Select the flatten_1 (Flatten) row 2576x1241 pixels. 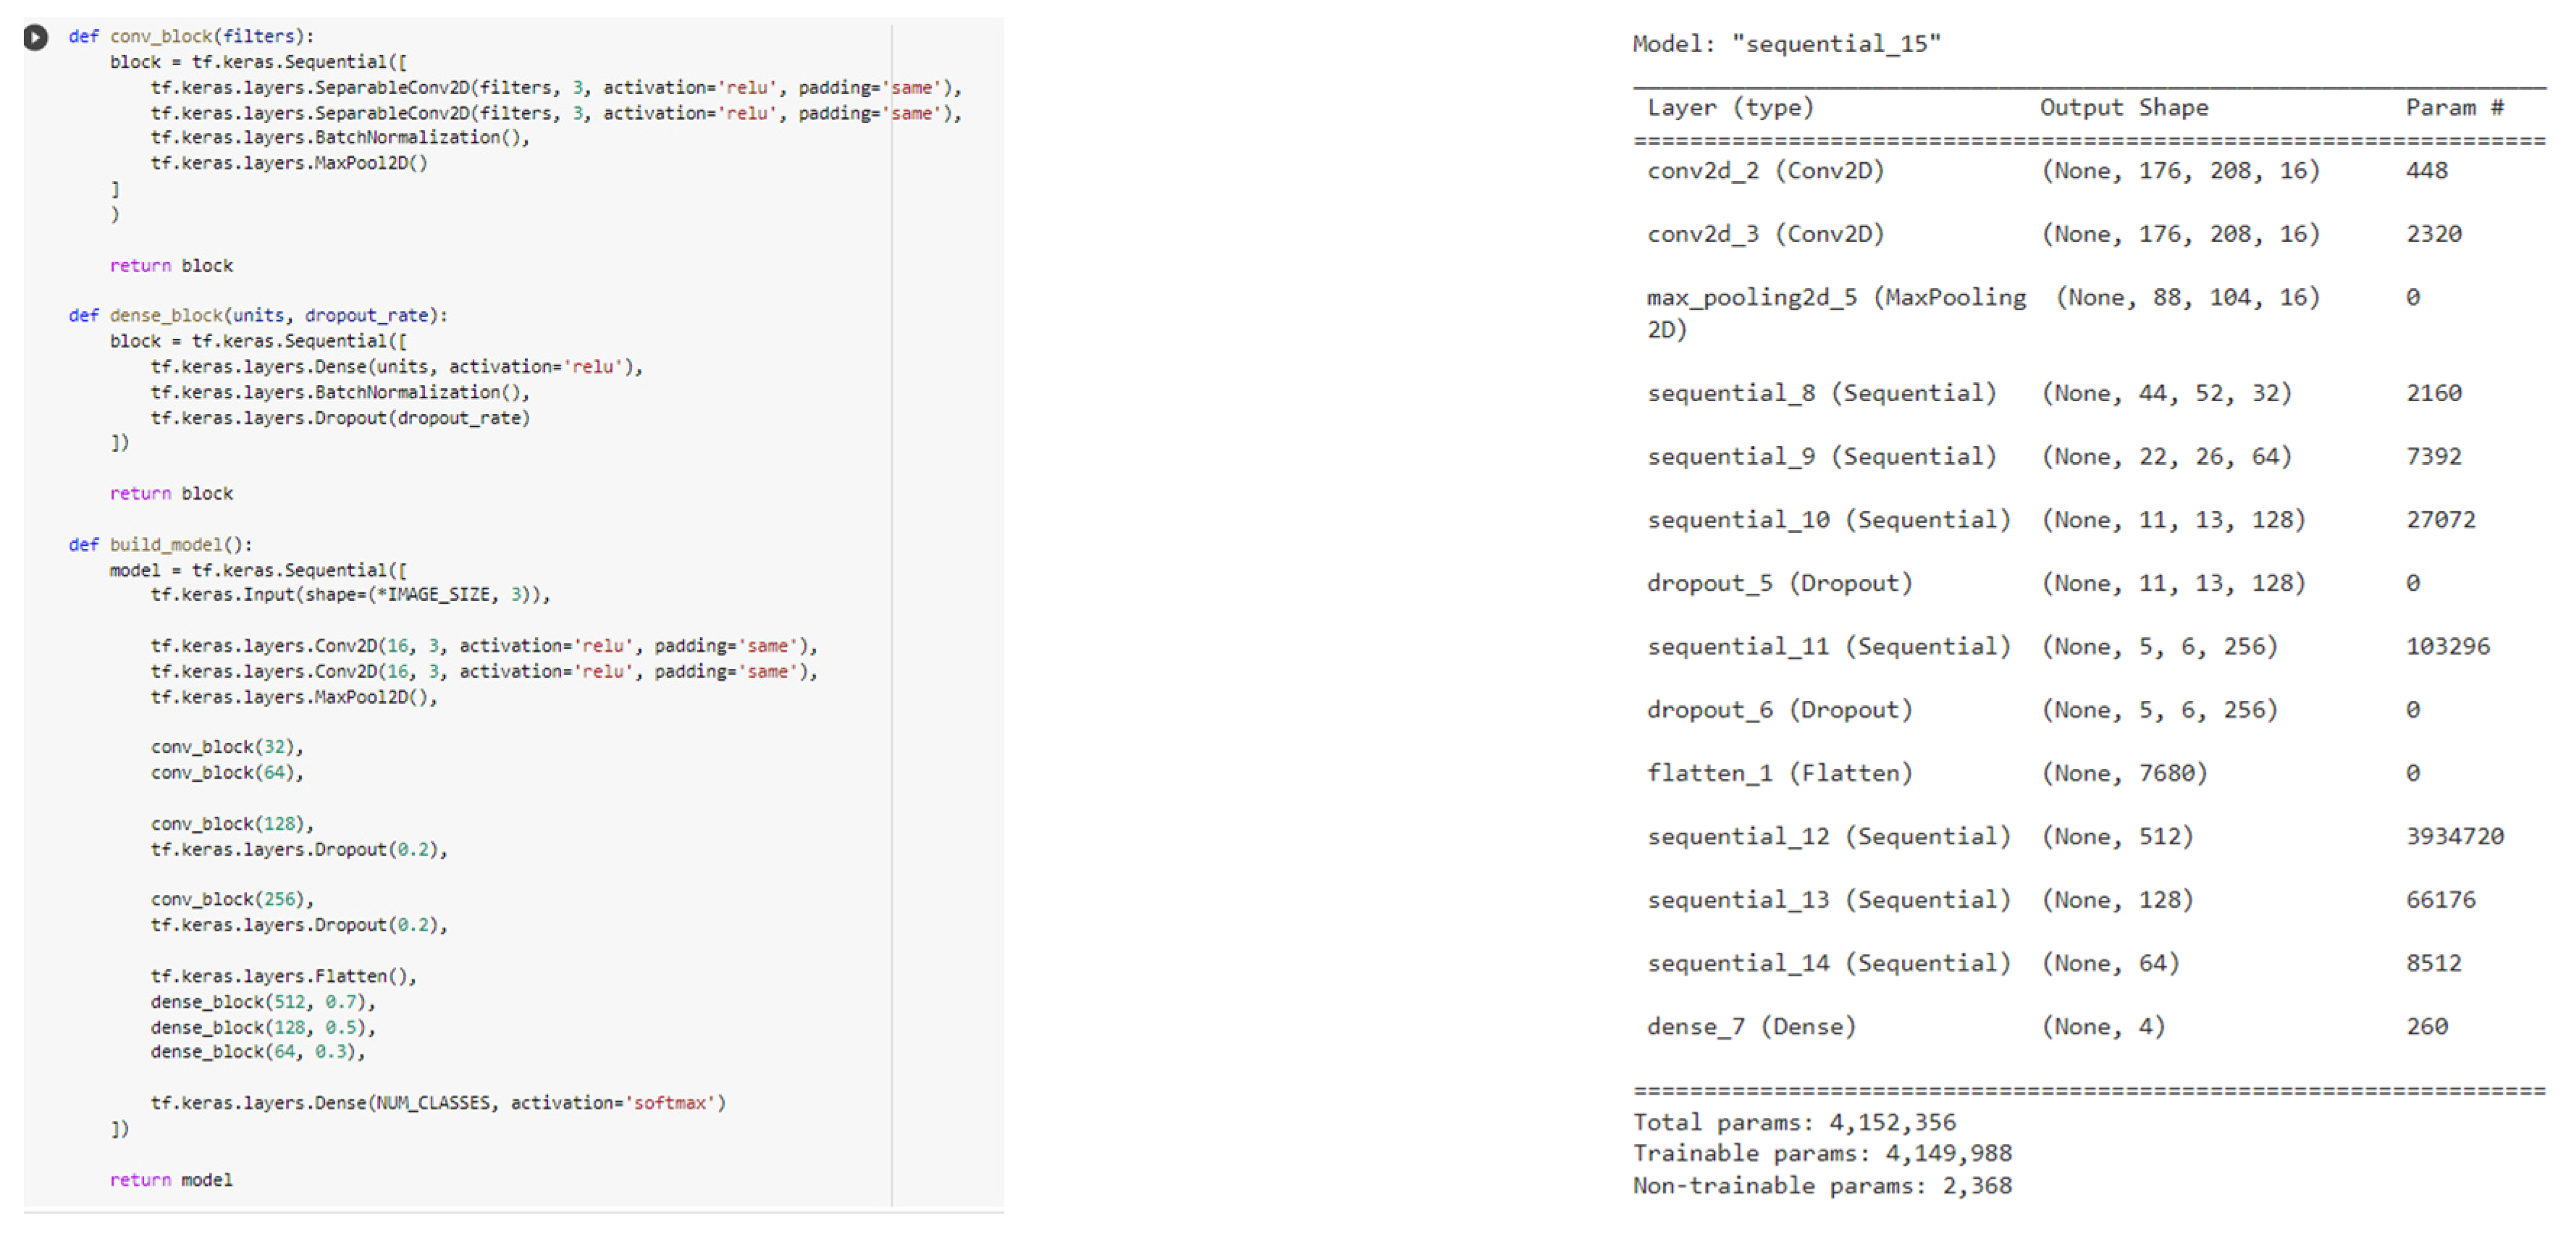[1779, 773]
